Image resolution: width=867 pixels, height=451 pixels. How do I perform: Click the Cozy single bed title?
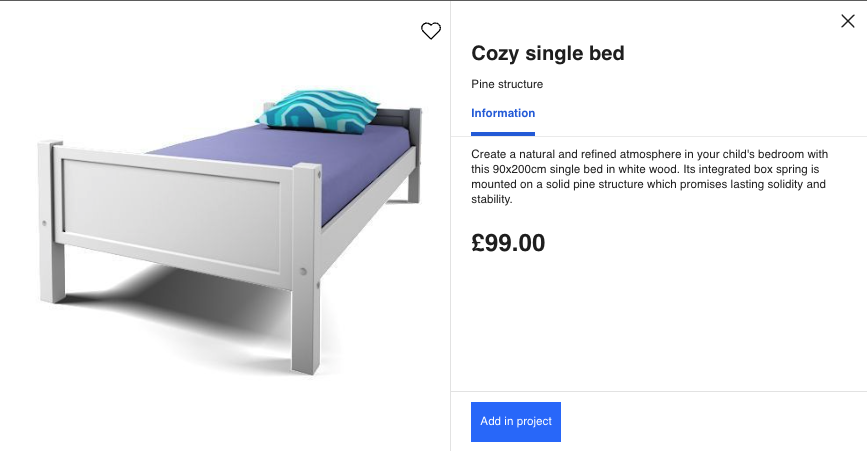point(548,54)
